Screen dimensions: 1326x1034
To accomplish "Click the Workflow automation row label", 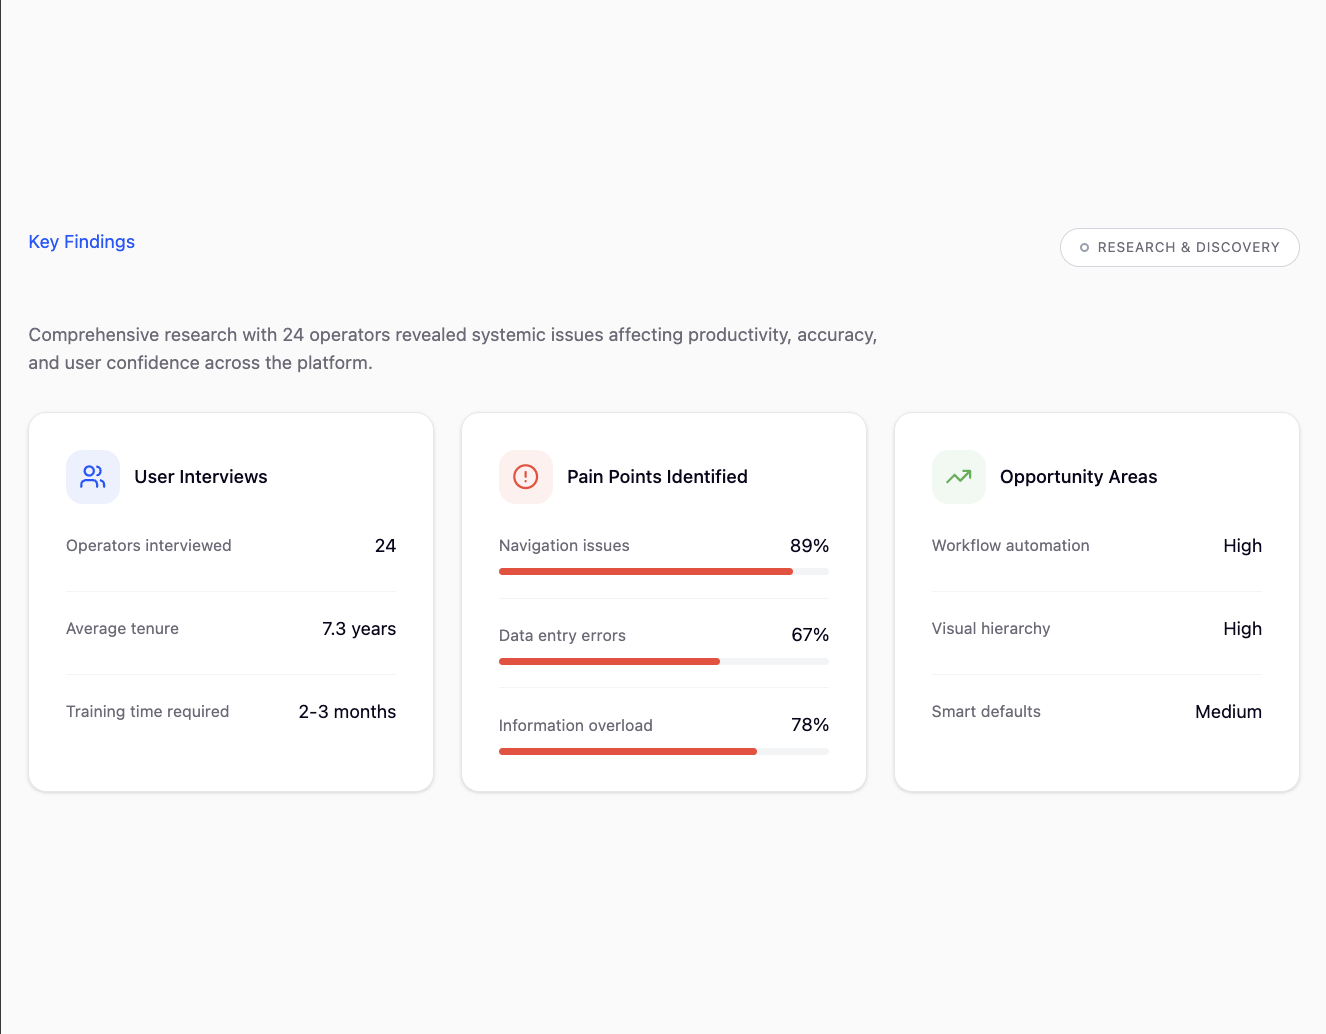I will [x=1010, y=546].
